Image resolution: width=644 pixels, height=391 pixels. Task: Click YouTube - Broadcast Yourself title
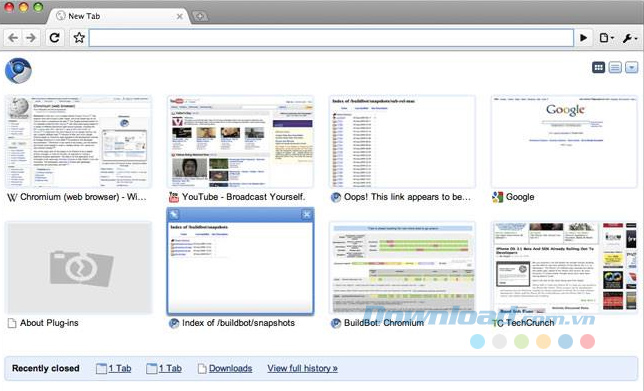tap(244, 197)
